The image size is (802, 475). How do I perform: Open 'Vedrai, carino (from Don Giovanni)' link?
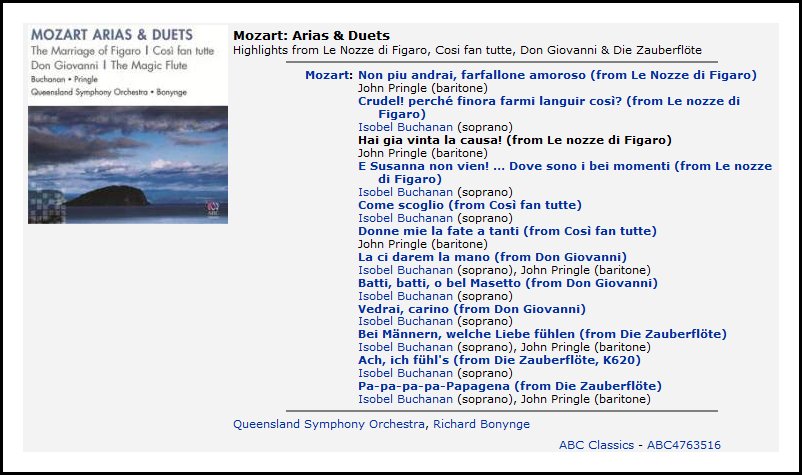[472, 309]
